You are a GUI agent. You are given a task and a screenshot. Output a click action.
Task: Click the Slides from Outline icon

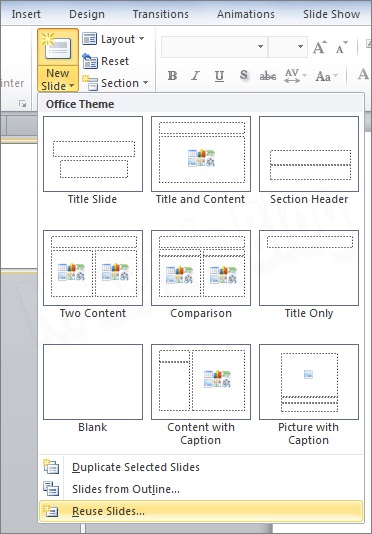[51, 489]
